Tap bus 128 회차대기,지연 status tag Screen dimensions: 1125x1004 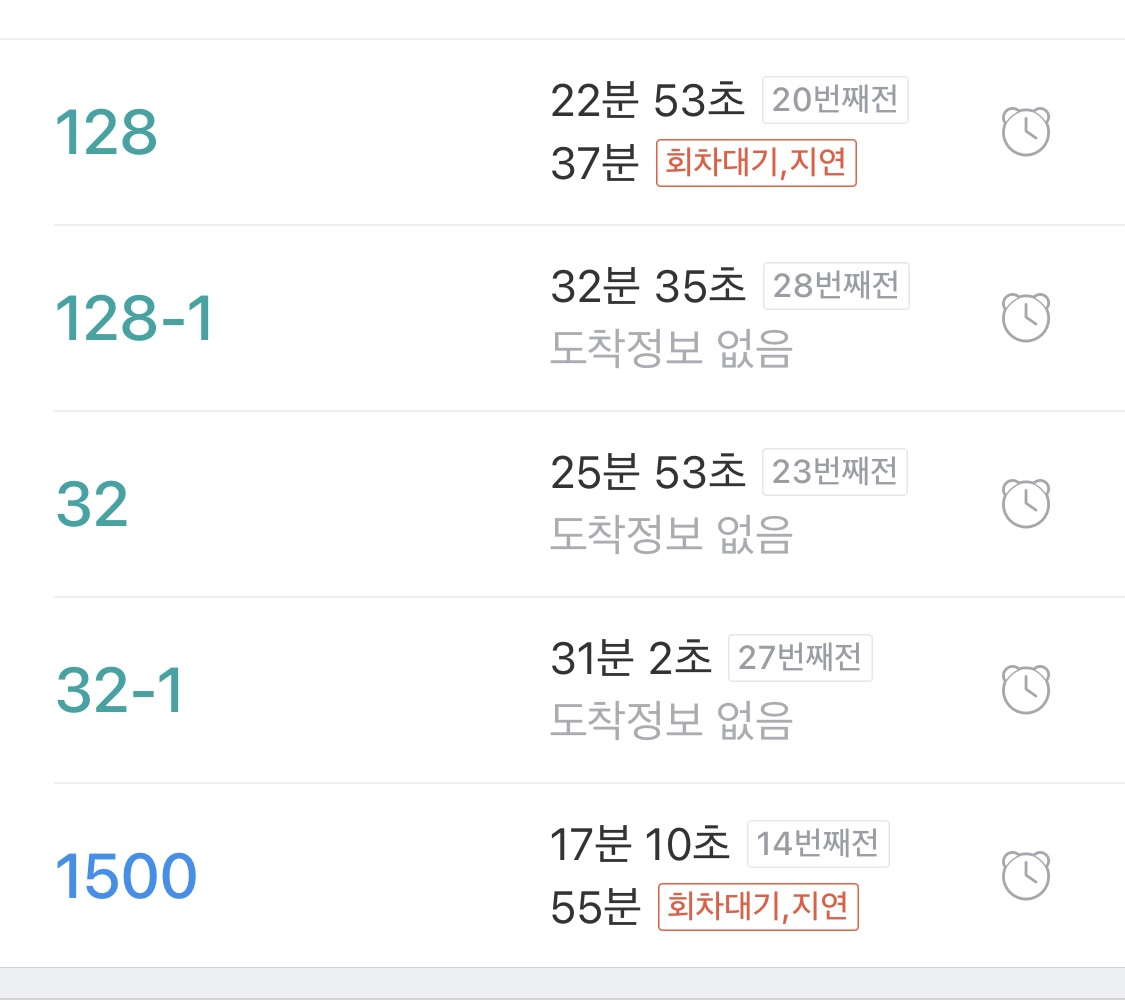pyautogui.click(x=757, y=163)
